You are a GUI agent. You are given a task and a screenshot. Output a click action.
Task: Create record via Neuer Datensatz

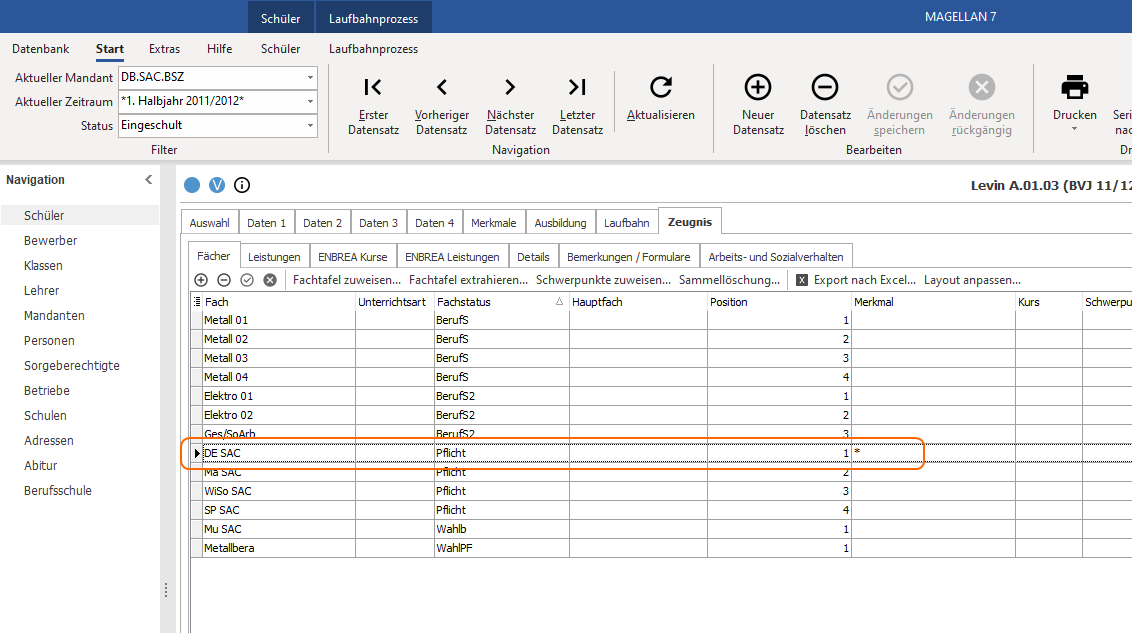(x=758, y=105)
